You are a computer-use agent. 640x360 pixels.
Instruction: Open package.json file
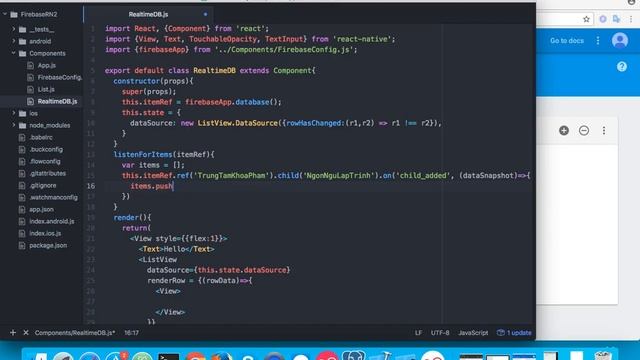pos(48,245)
